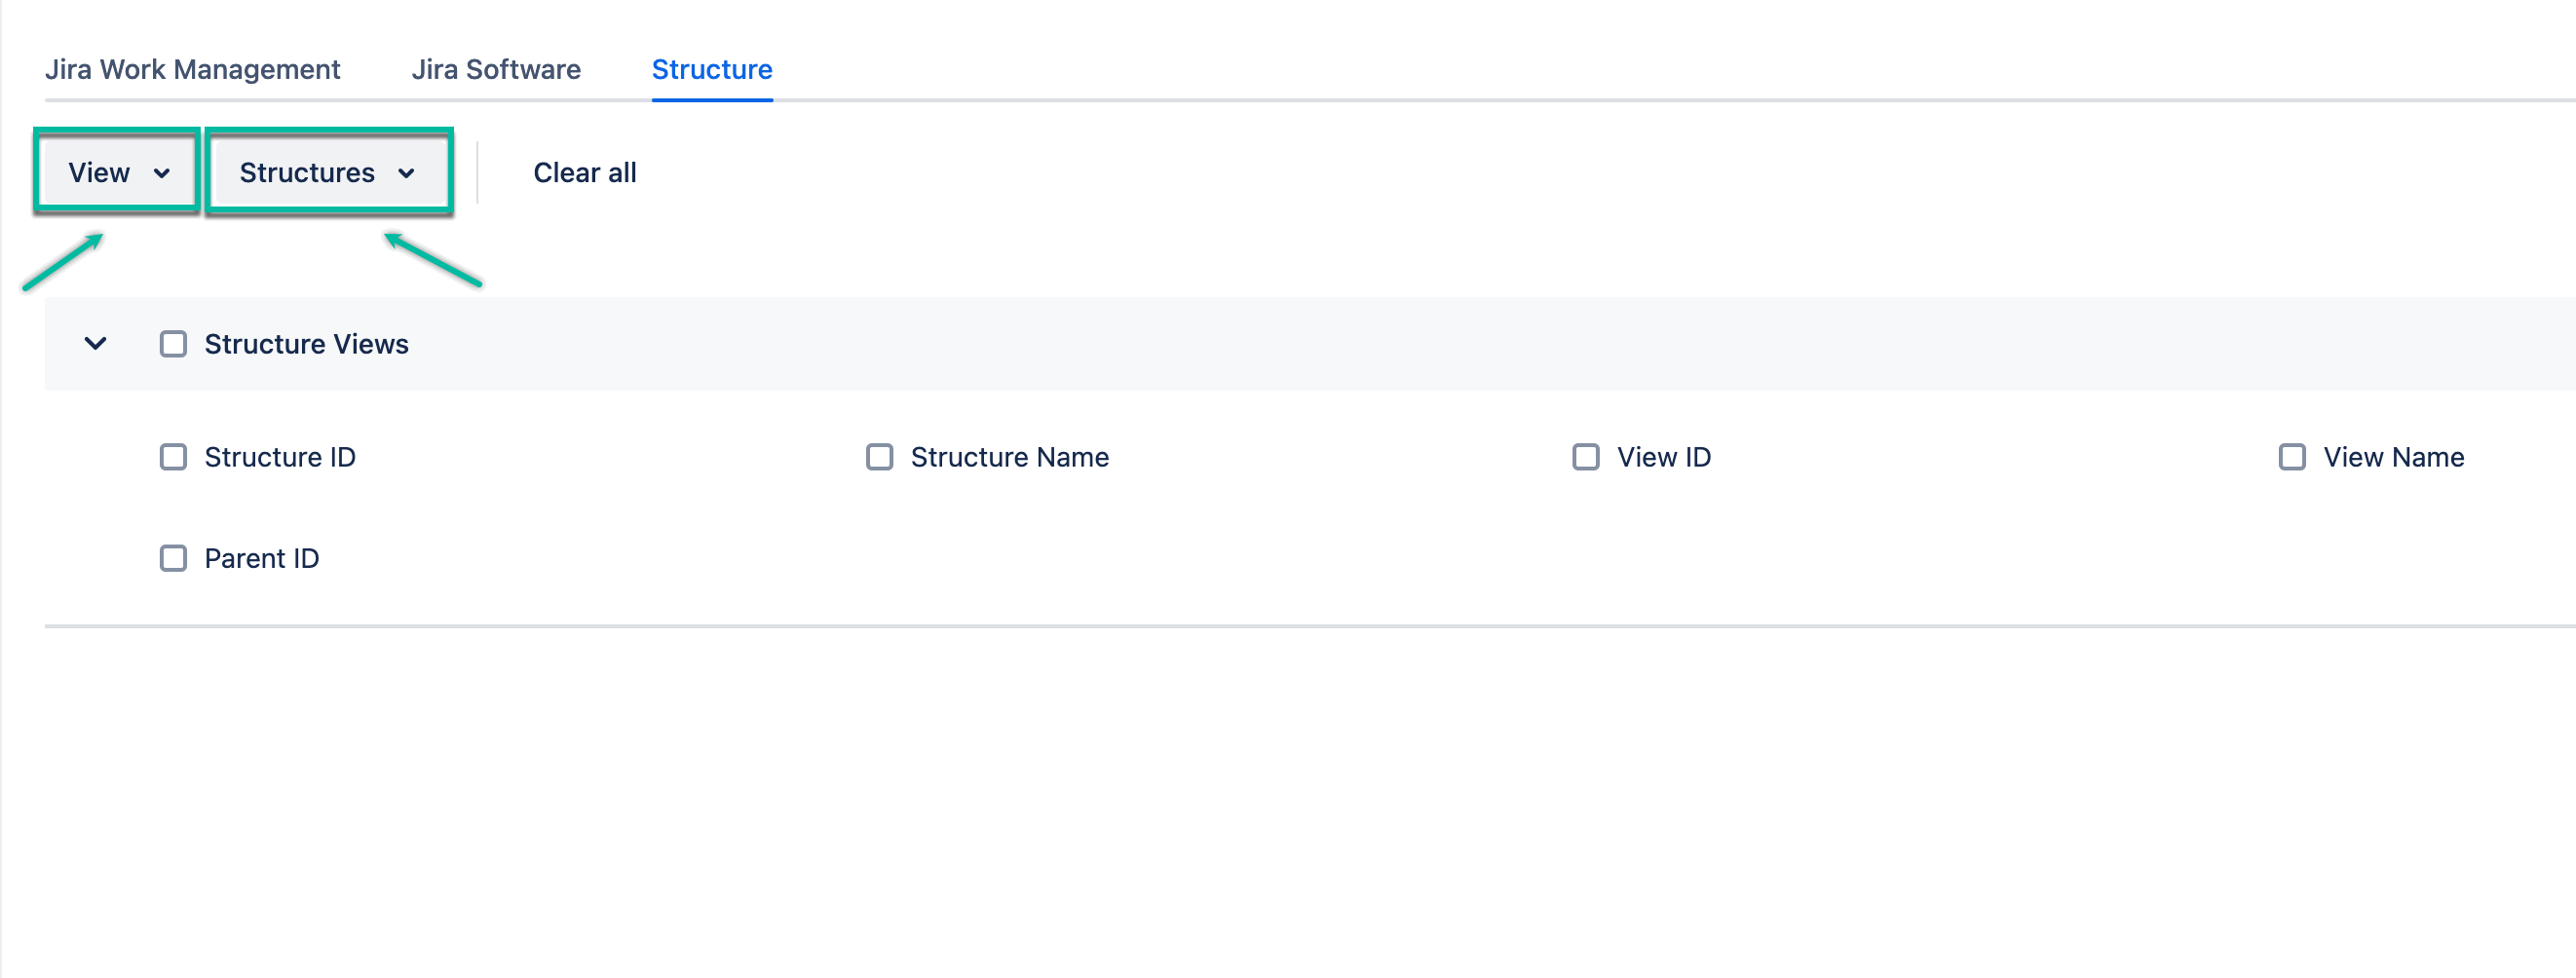Screen dimensions: 2576x978
Task: Check the Structure Name checkbox
Action: tap(880, 457)
